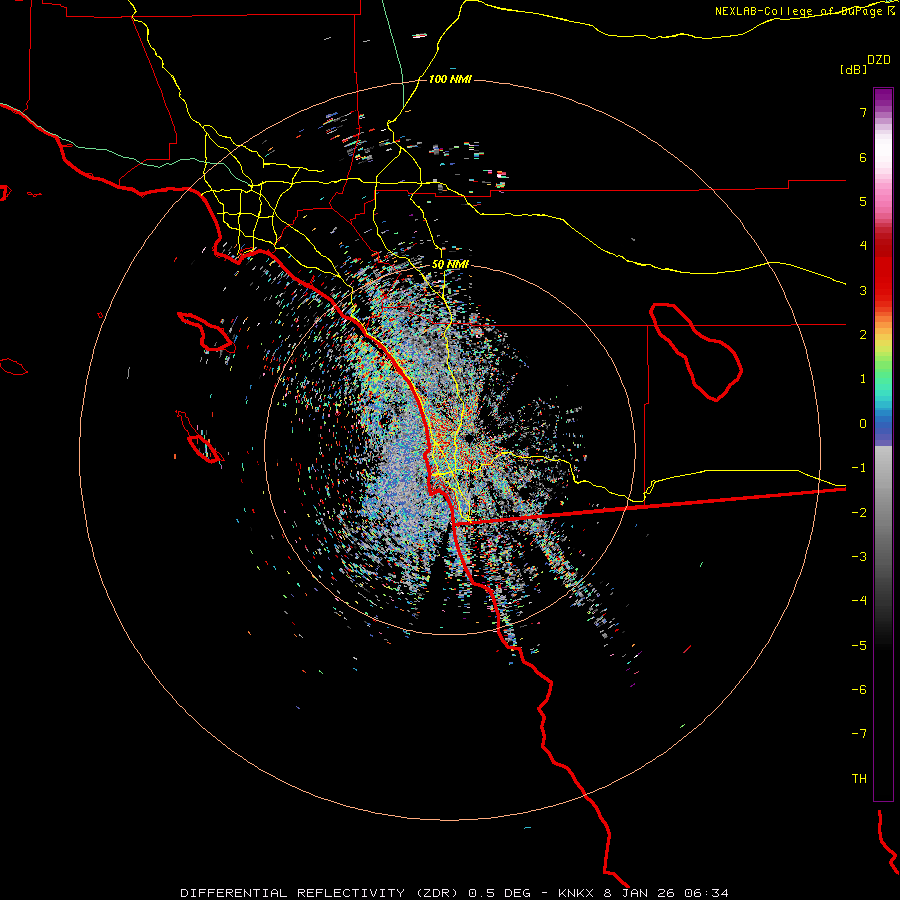Image resolution: width=900 pixels, height=900 pixels.
Task: Click the -3 value on the color scale
Action: 859,557
